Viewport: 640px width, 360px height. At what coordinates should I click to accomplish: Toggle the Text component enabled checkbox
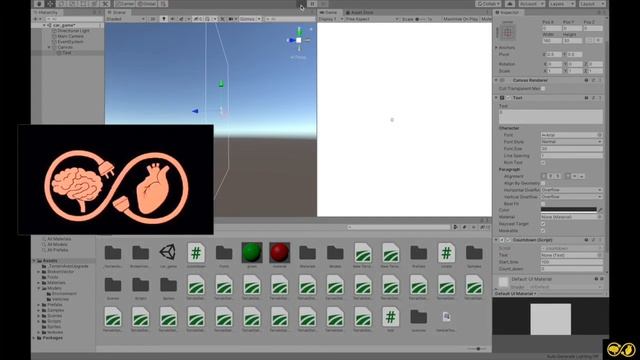click(508, 98)
